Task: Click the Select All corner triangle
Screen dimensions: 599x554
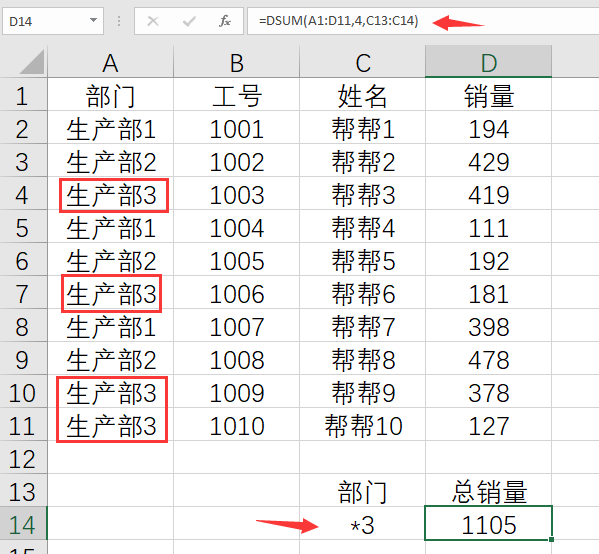Action: (x=32, y=62)
